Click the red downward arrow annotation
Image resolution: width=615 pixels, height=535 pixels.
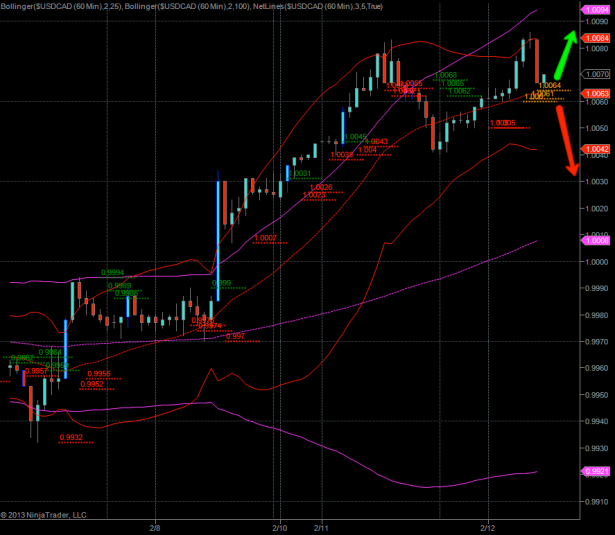pos(566,140)
